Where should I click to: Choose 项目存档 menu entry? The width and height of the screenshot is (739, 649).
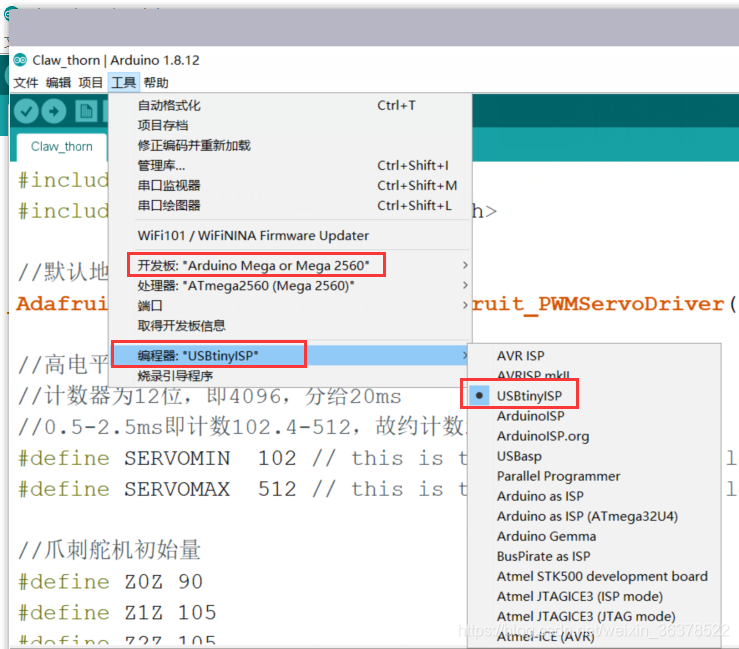click(290, 125)
